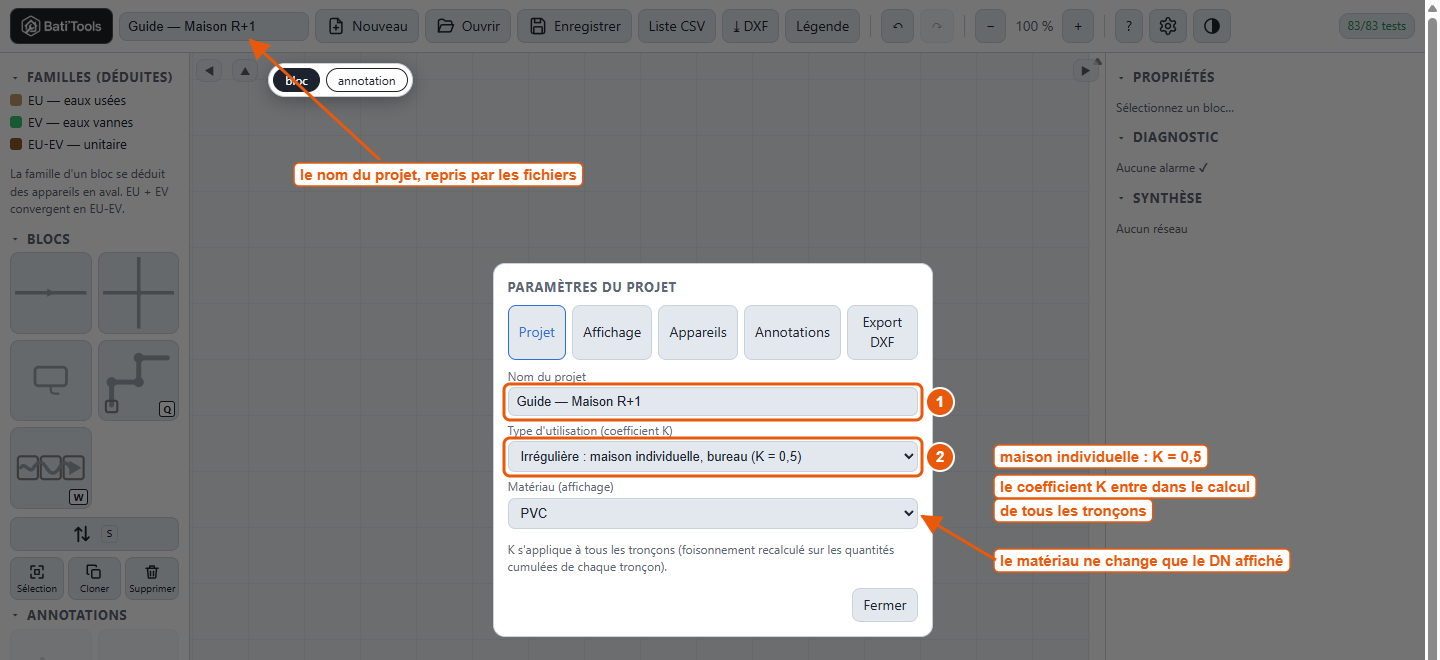Open the Matériau dropdown showing PVC

[713, 513]
